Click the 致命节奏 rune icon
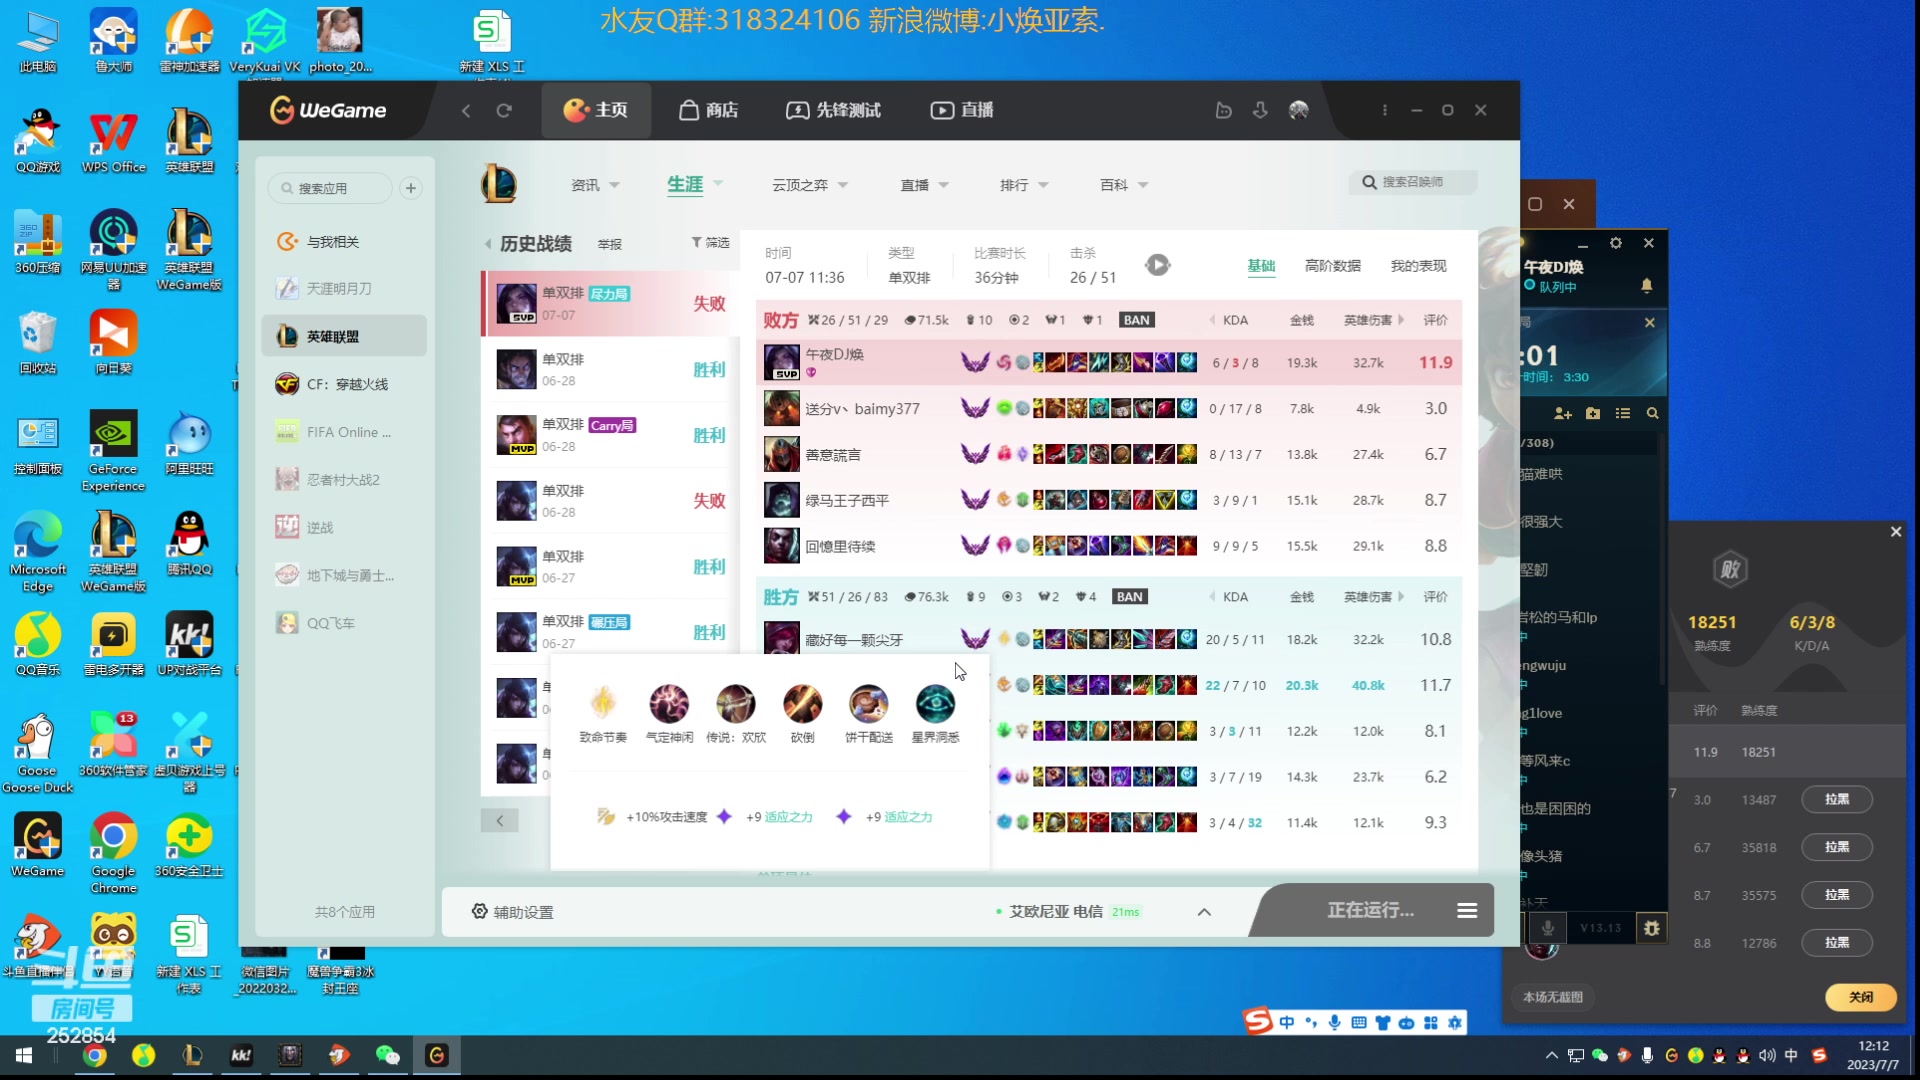The image size is (1920, 1080). click(603, 703)
